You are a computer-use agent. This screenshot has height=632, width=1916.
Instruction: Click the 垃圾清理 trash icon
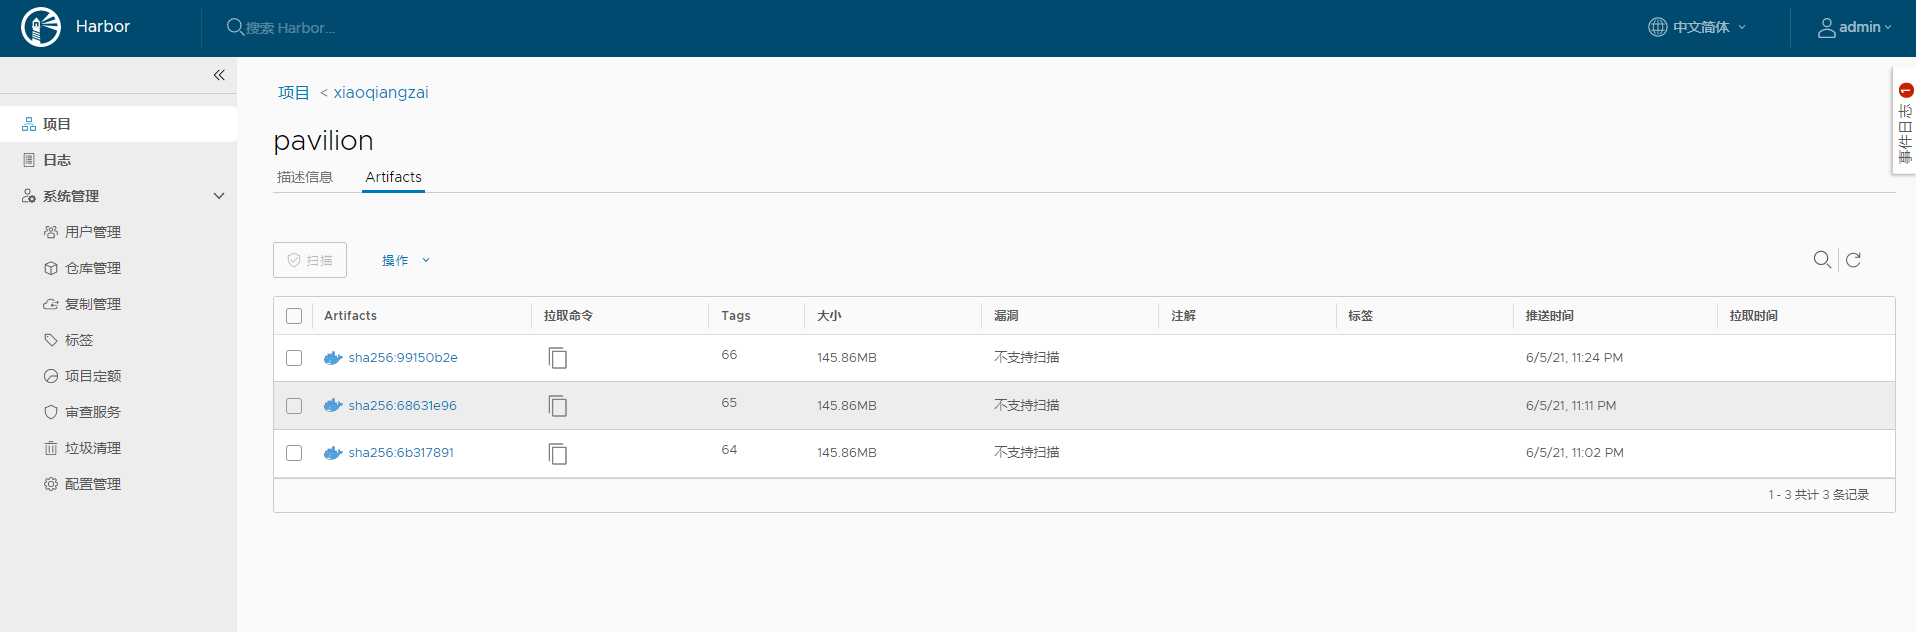tap(51, 448)
